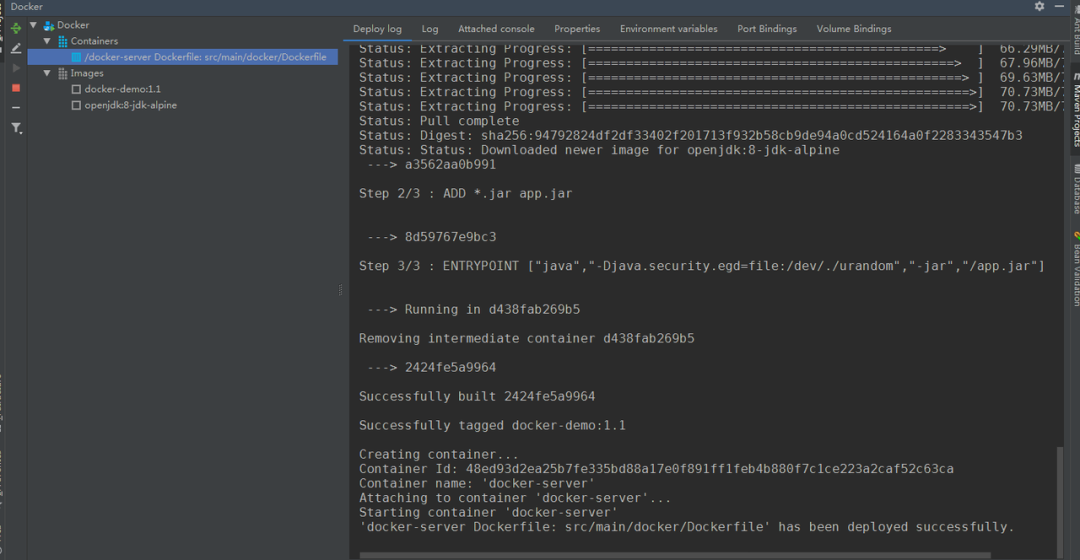Click 'Downloaded newer image for openjdk:8-jdk-alpine' line
Viewport: 1080px width, 560px height.
(599, 150)
